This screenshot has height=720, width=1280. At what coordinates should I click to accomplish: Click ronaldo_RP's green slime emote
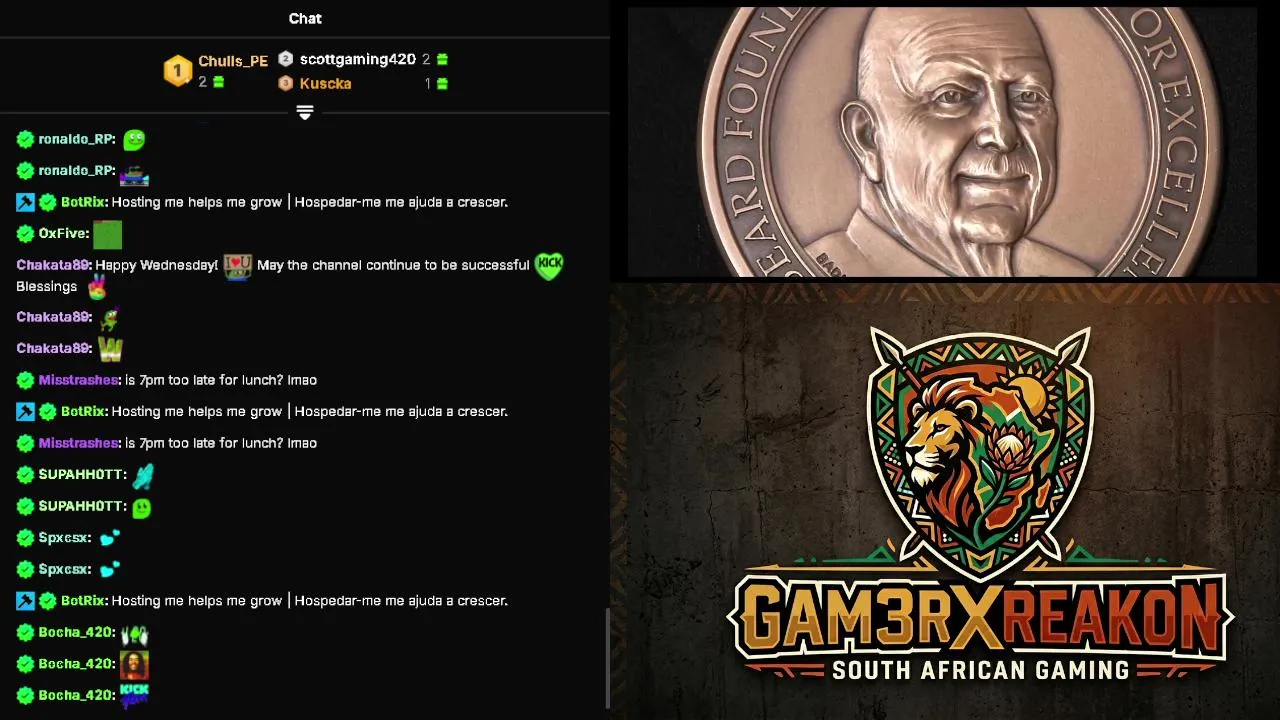click(x=134, y=139)
